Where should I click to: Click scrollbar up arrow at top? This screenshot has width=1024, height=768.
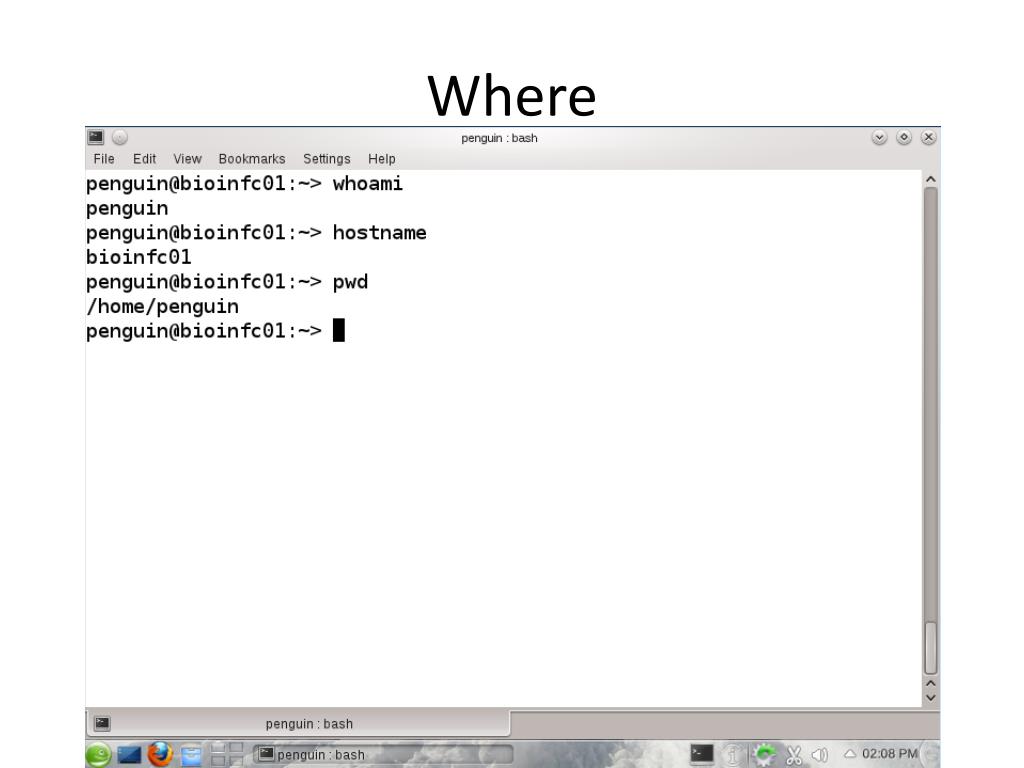point(931,179)
